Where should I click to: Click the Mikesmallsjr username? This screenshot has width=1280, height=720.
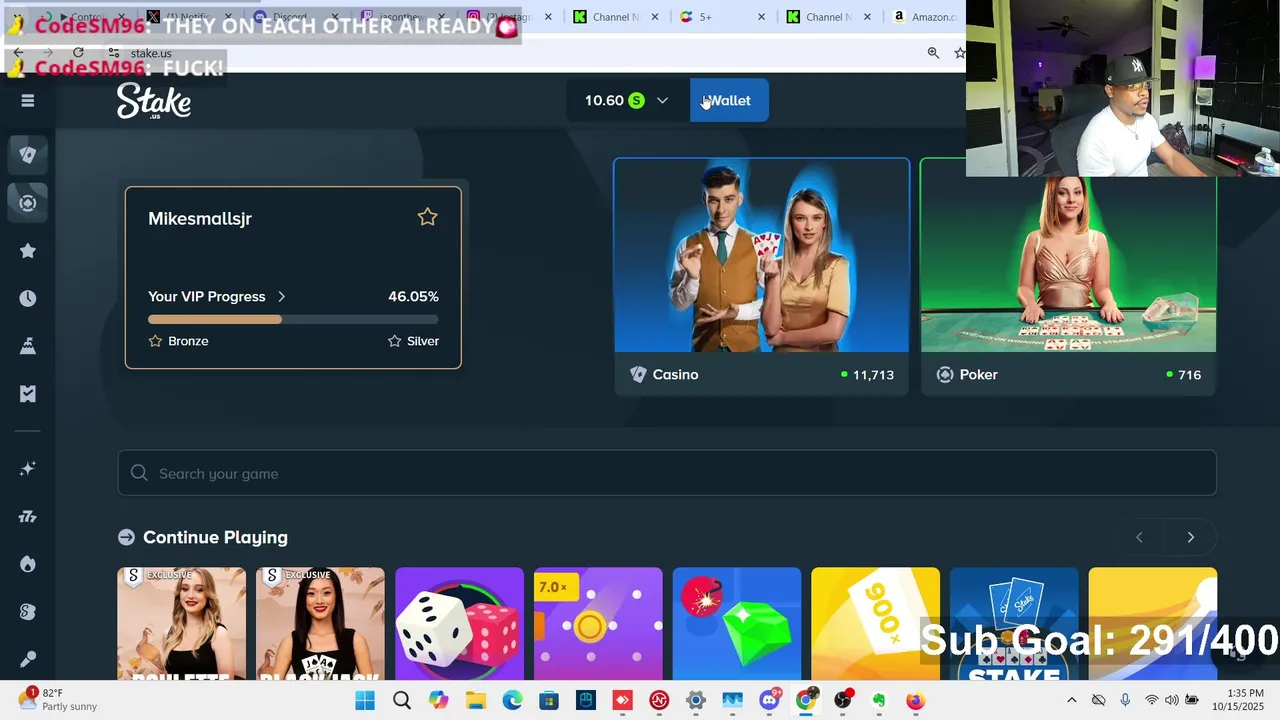[x=200, y=218]
